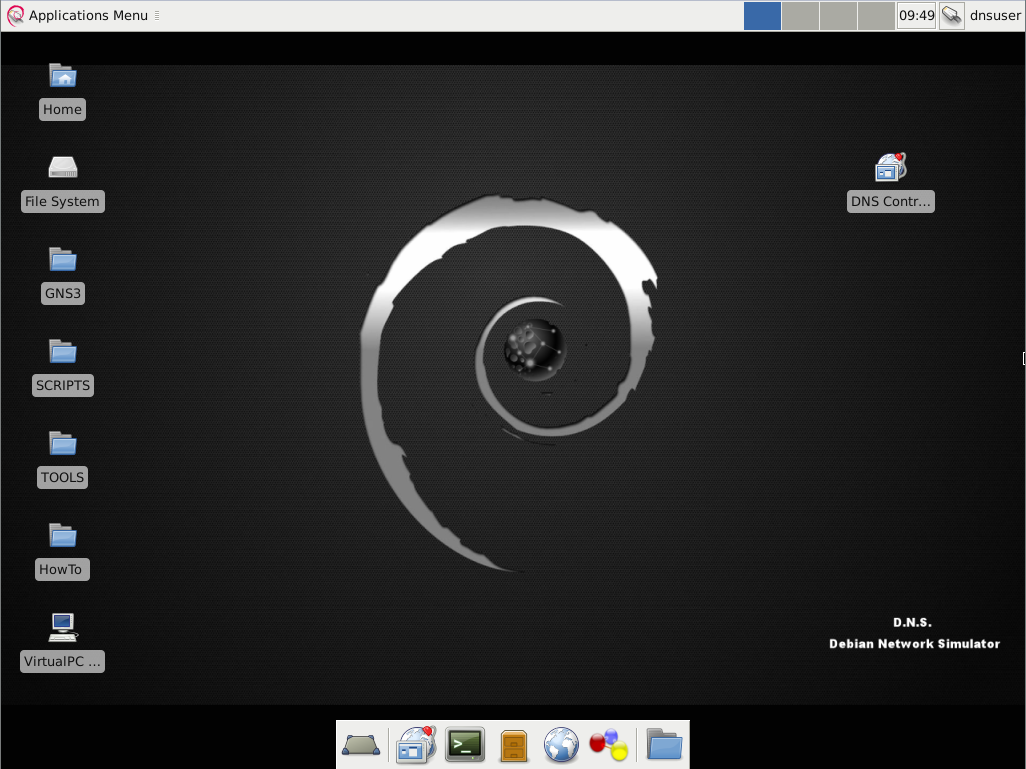
Task: Select the VirtualPC computer icon
Action: 63,627
